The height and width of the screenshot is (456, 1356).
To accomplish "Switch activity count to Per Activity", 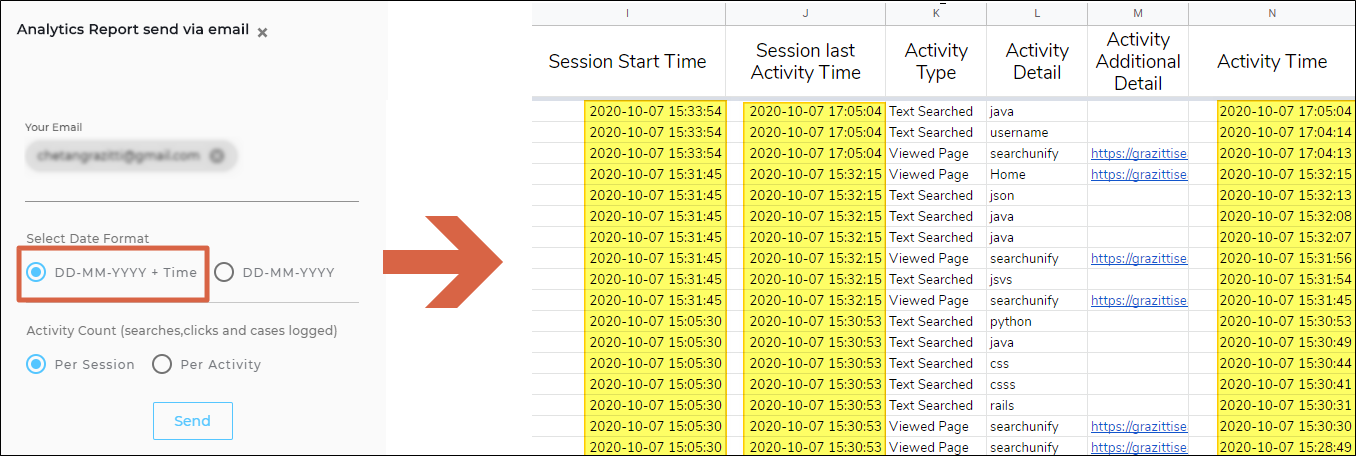I will click(x=162, y=364).
